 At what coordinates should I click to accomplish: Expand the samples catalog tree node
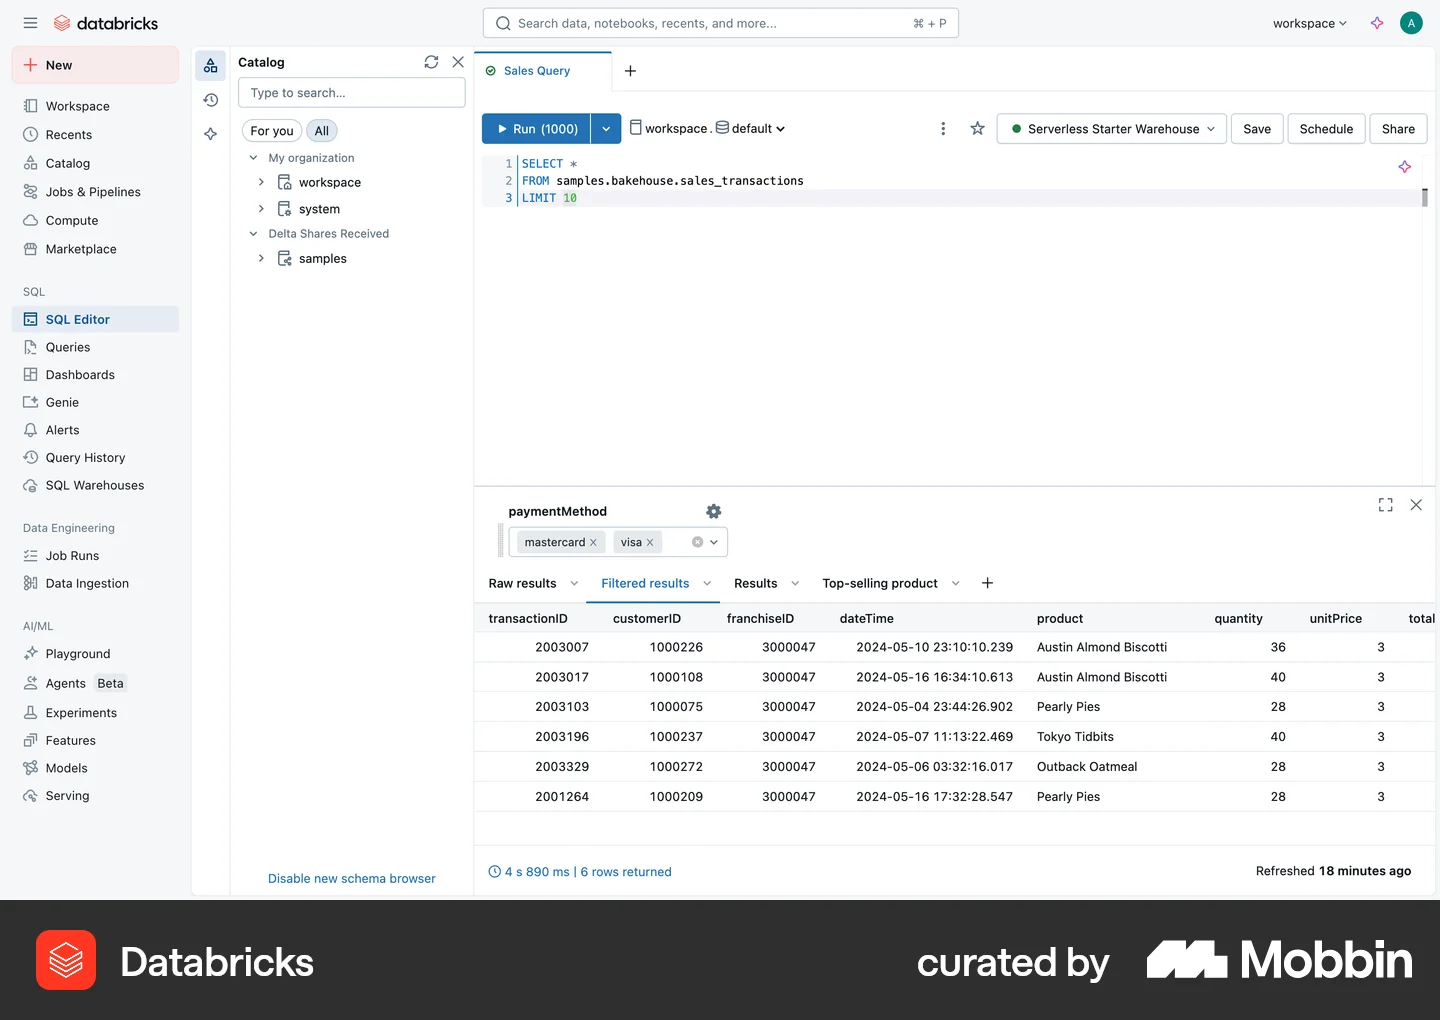pyautogui.click(x=261, y=258)
